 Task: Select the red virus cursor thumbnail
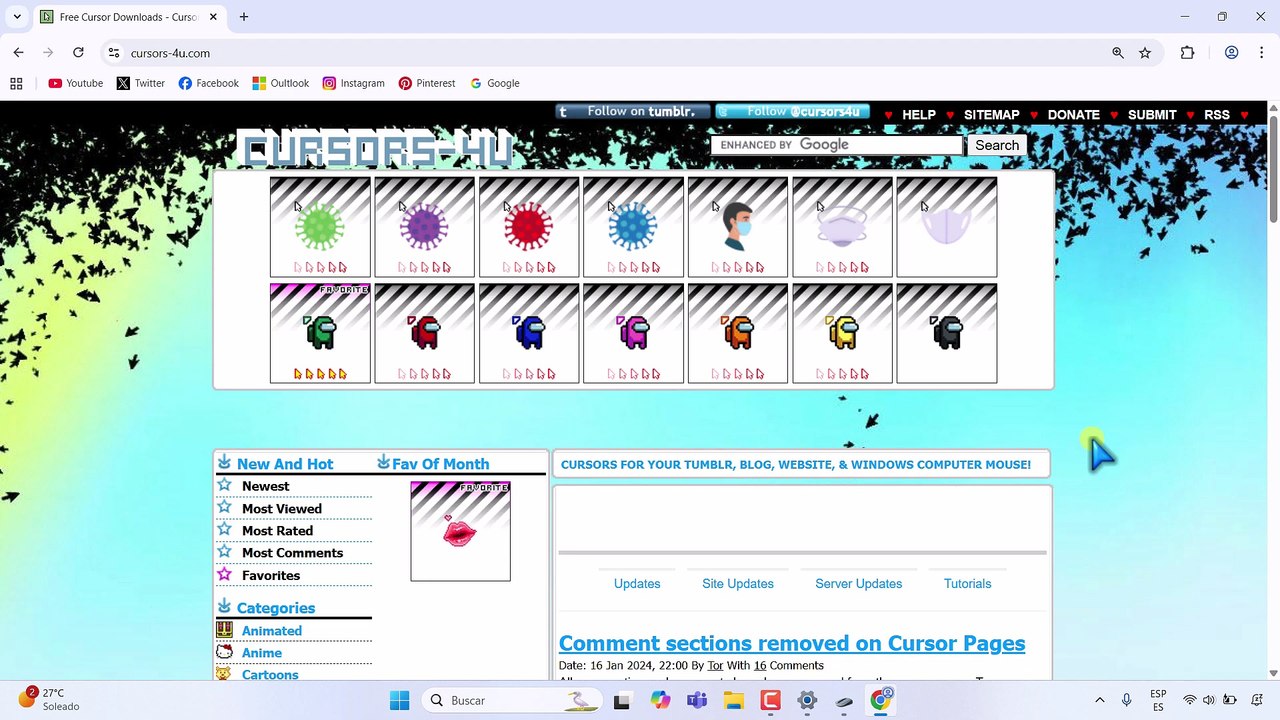(529, 227)
